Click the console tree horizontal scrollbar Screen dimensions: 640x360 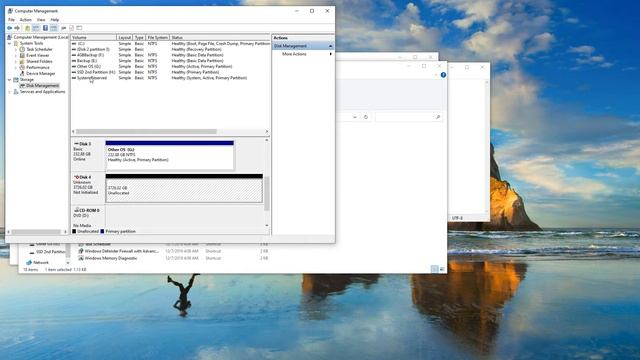click(37, 232)
